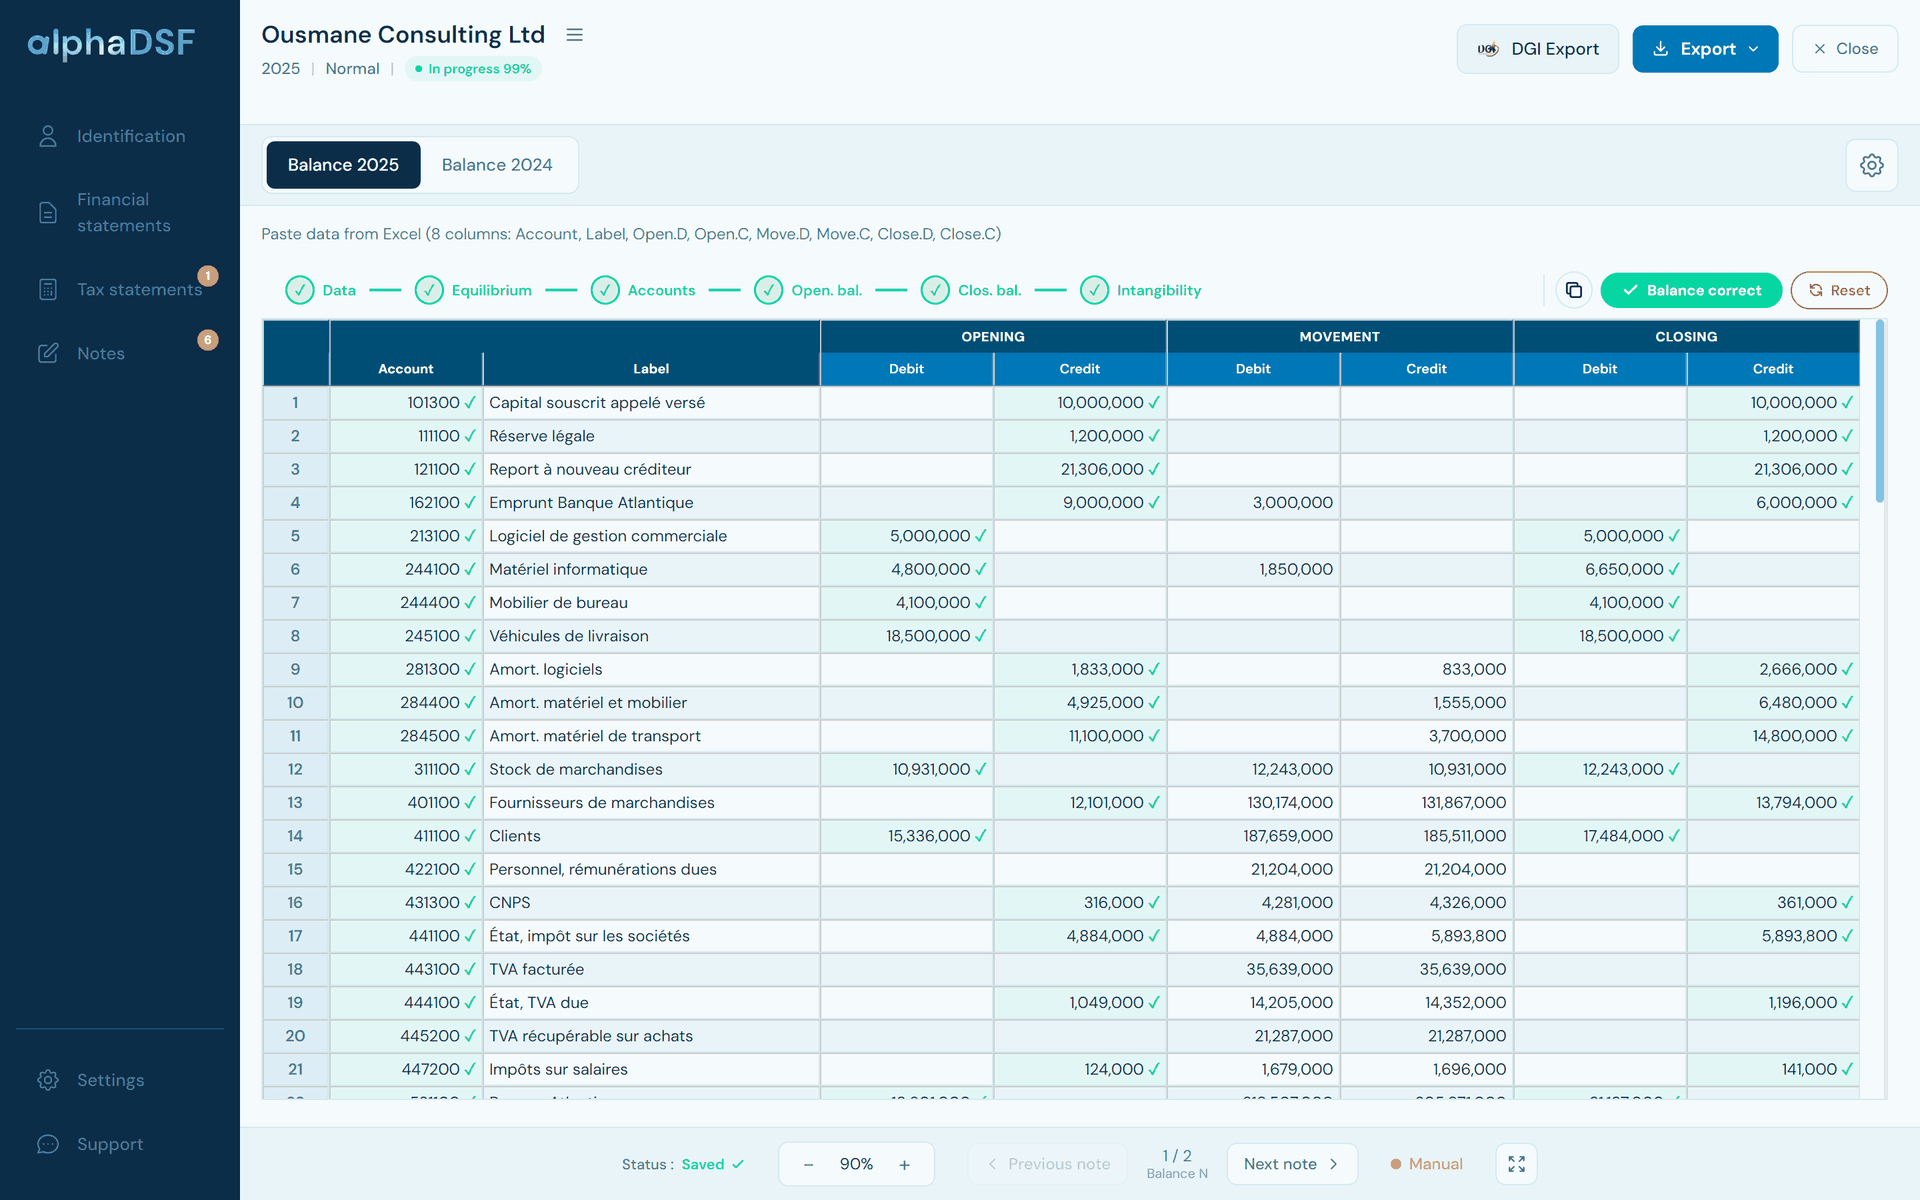
Task: Click the table vertical scrollbar
Action: point(1880,410)
